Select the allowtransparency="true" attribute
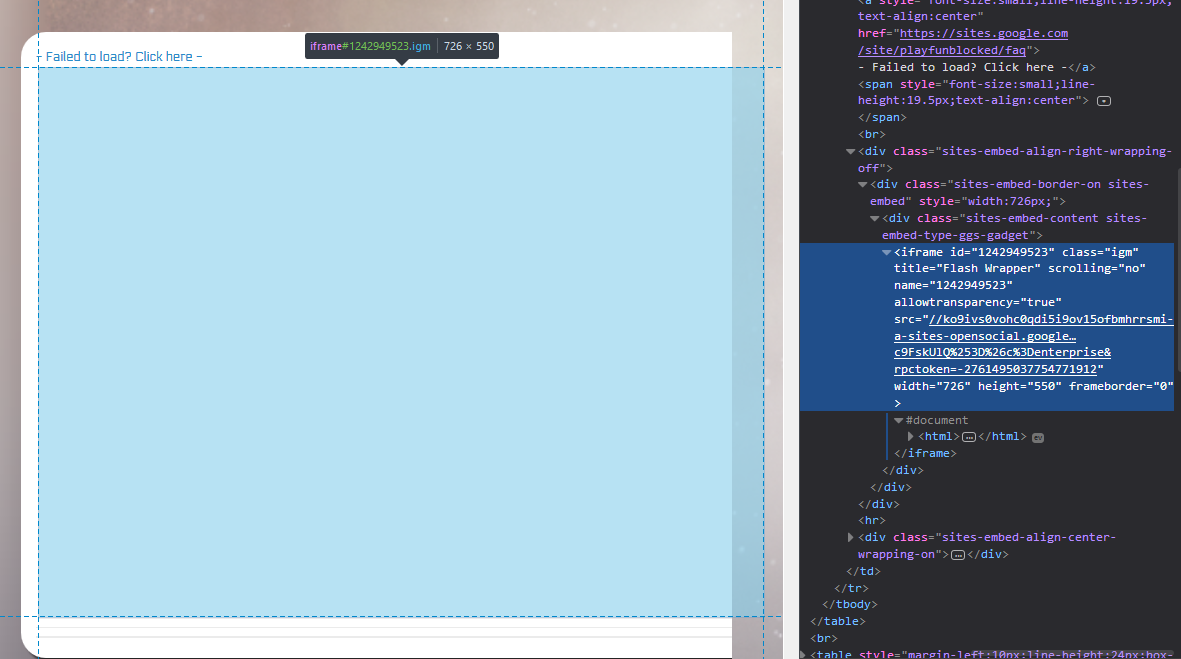Screen dimensions: 1181x659 (978, 302)
